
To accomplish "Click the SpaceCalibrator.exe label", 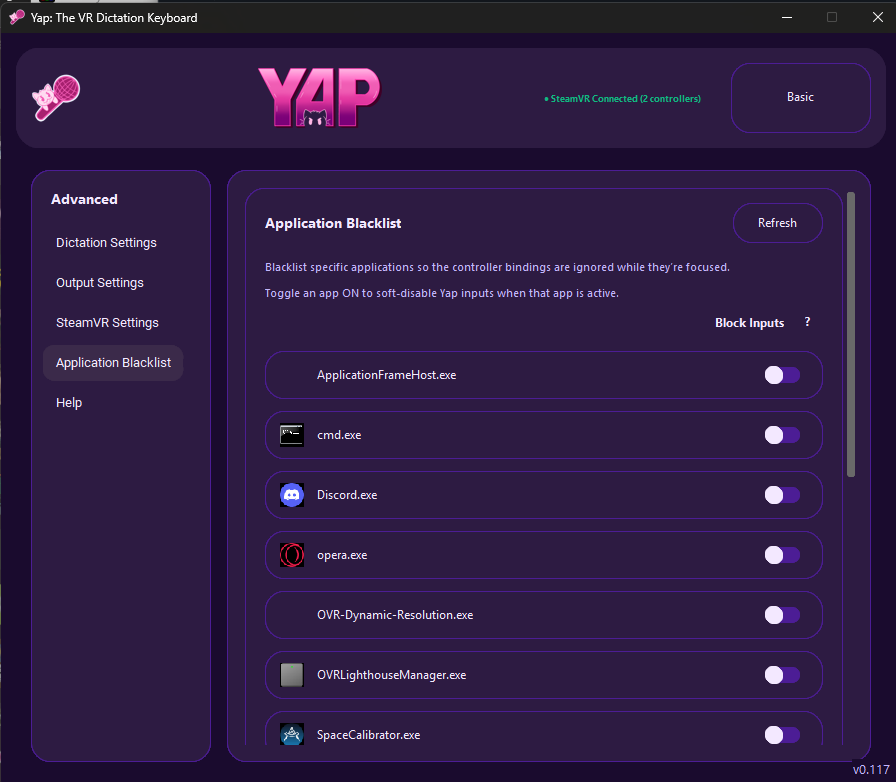I will tap(369, 735).
